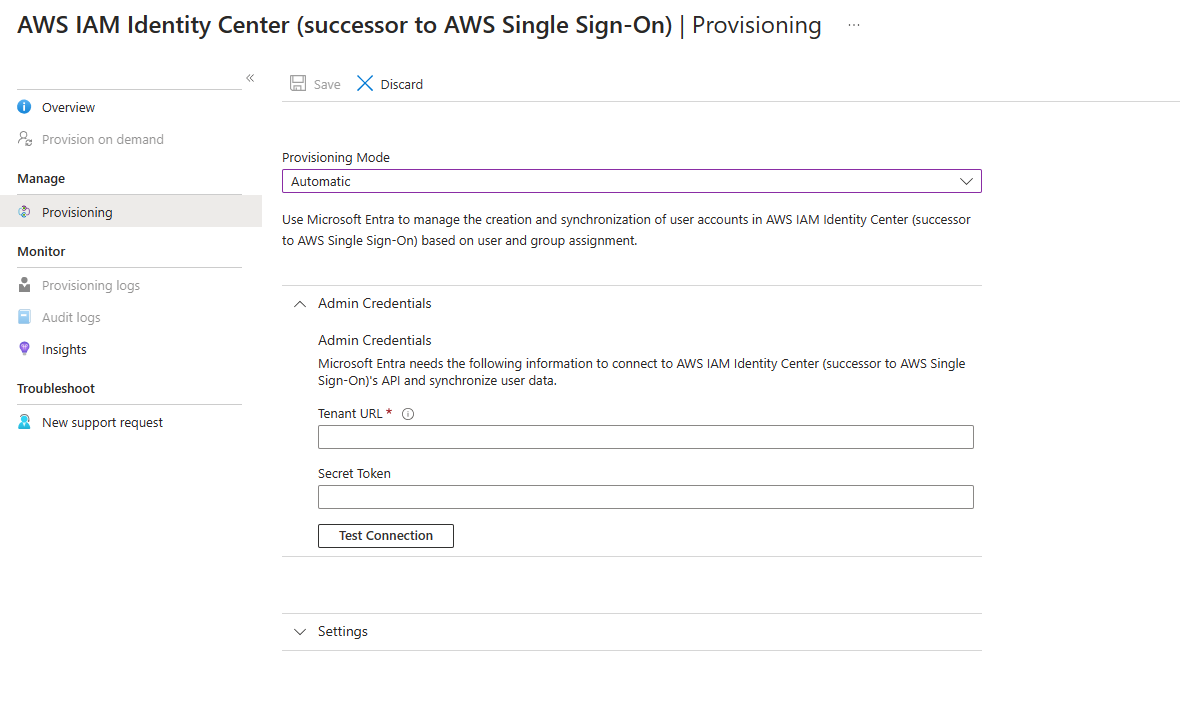Screen dimensions: 1180x701
Task: Click the Provisioning logs icon
Action: tap(24, 285)
